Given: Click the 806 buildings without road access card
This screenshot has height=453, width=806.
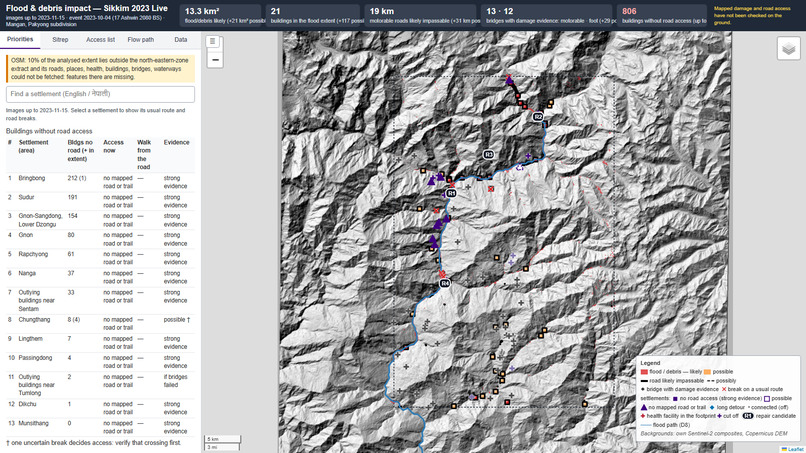Looking at the screenshot, I should [x=662, y=15].
